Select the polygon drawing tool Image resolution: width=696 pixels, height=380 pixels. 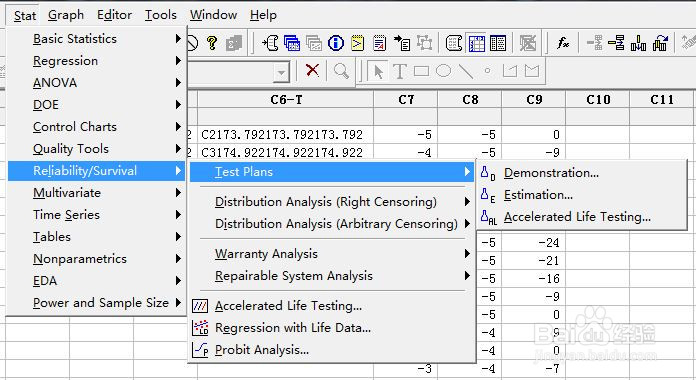pos(532,71)
